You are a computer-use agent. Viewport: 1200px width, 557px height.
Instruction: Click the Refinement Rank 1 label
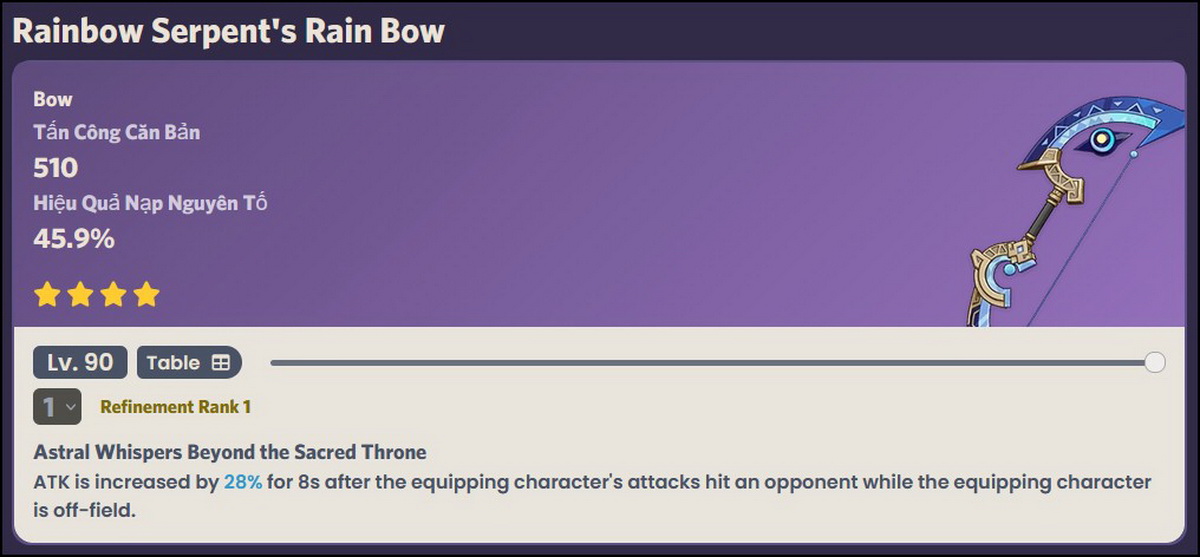175,407
